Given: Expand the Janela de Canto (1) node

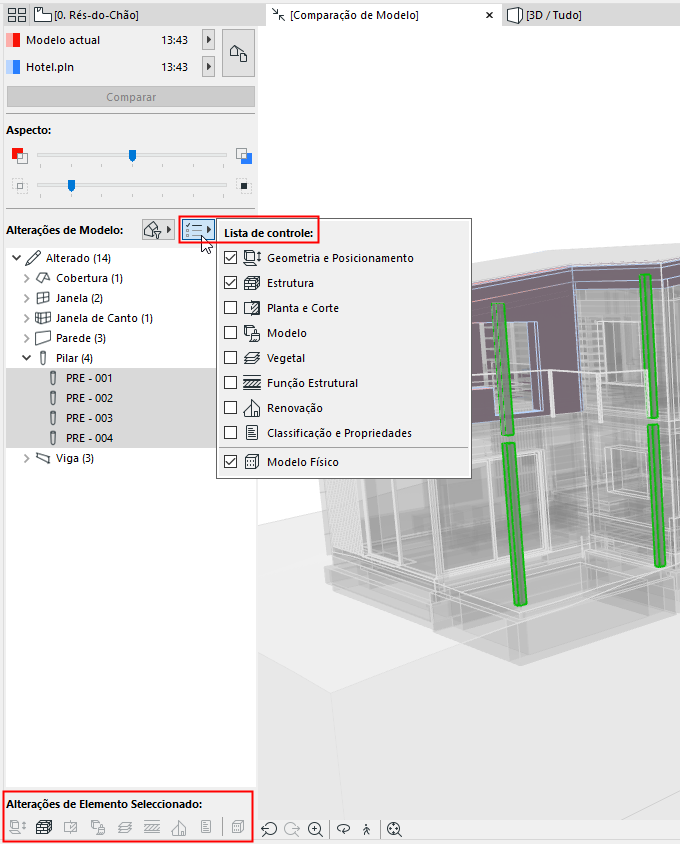Looking at the screenshot, I should click(26, 318).
